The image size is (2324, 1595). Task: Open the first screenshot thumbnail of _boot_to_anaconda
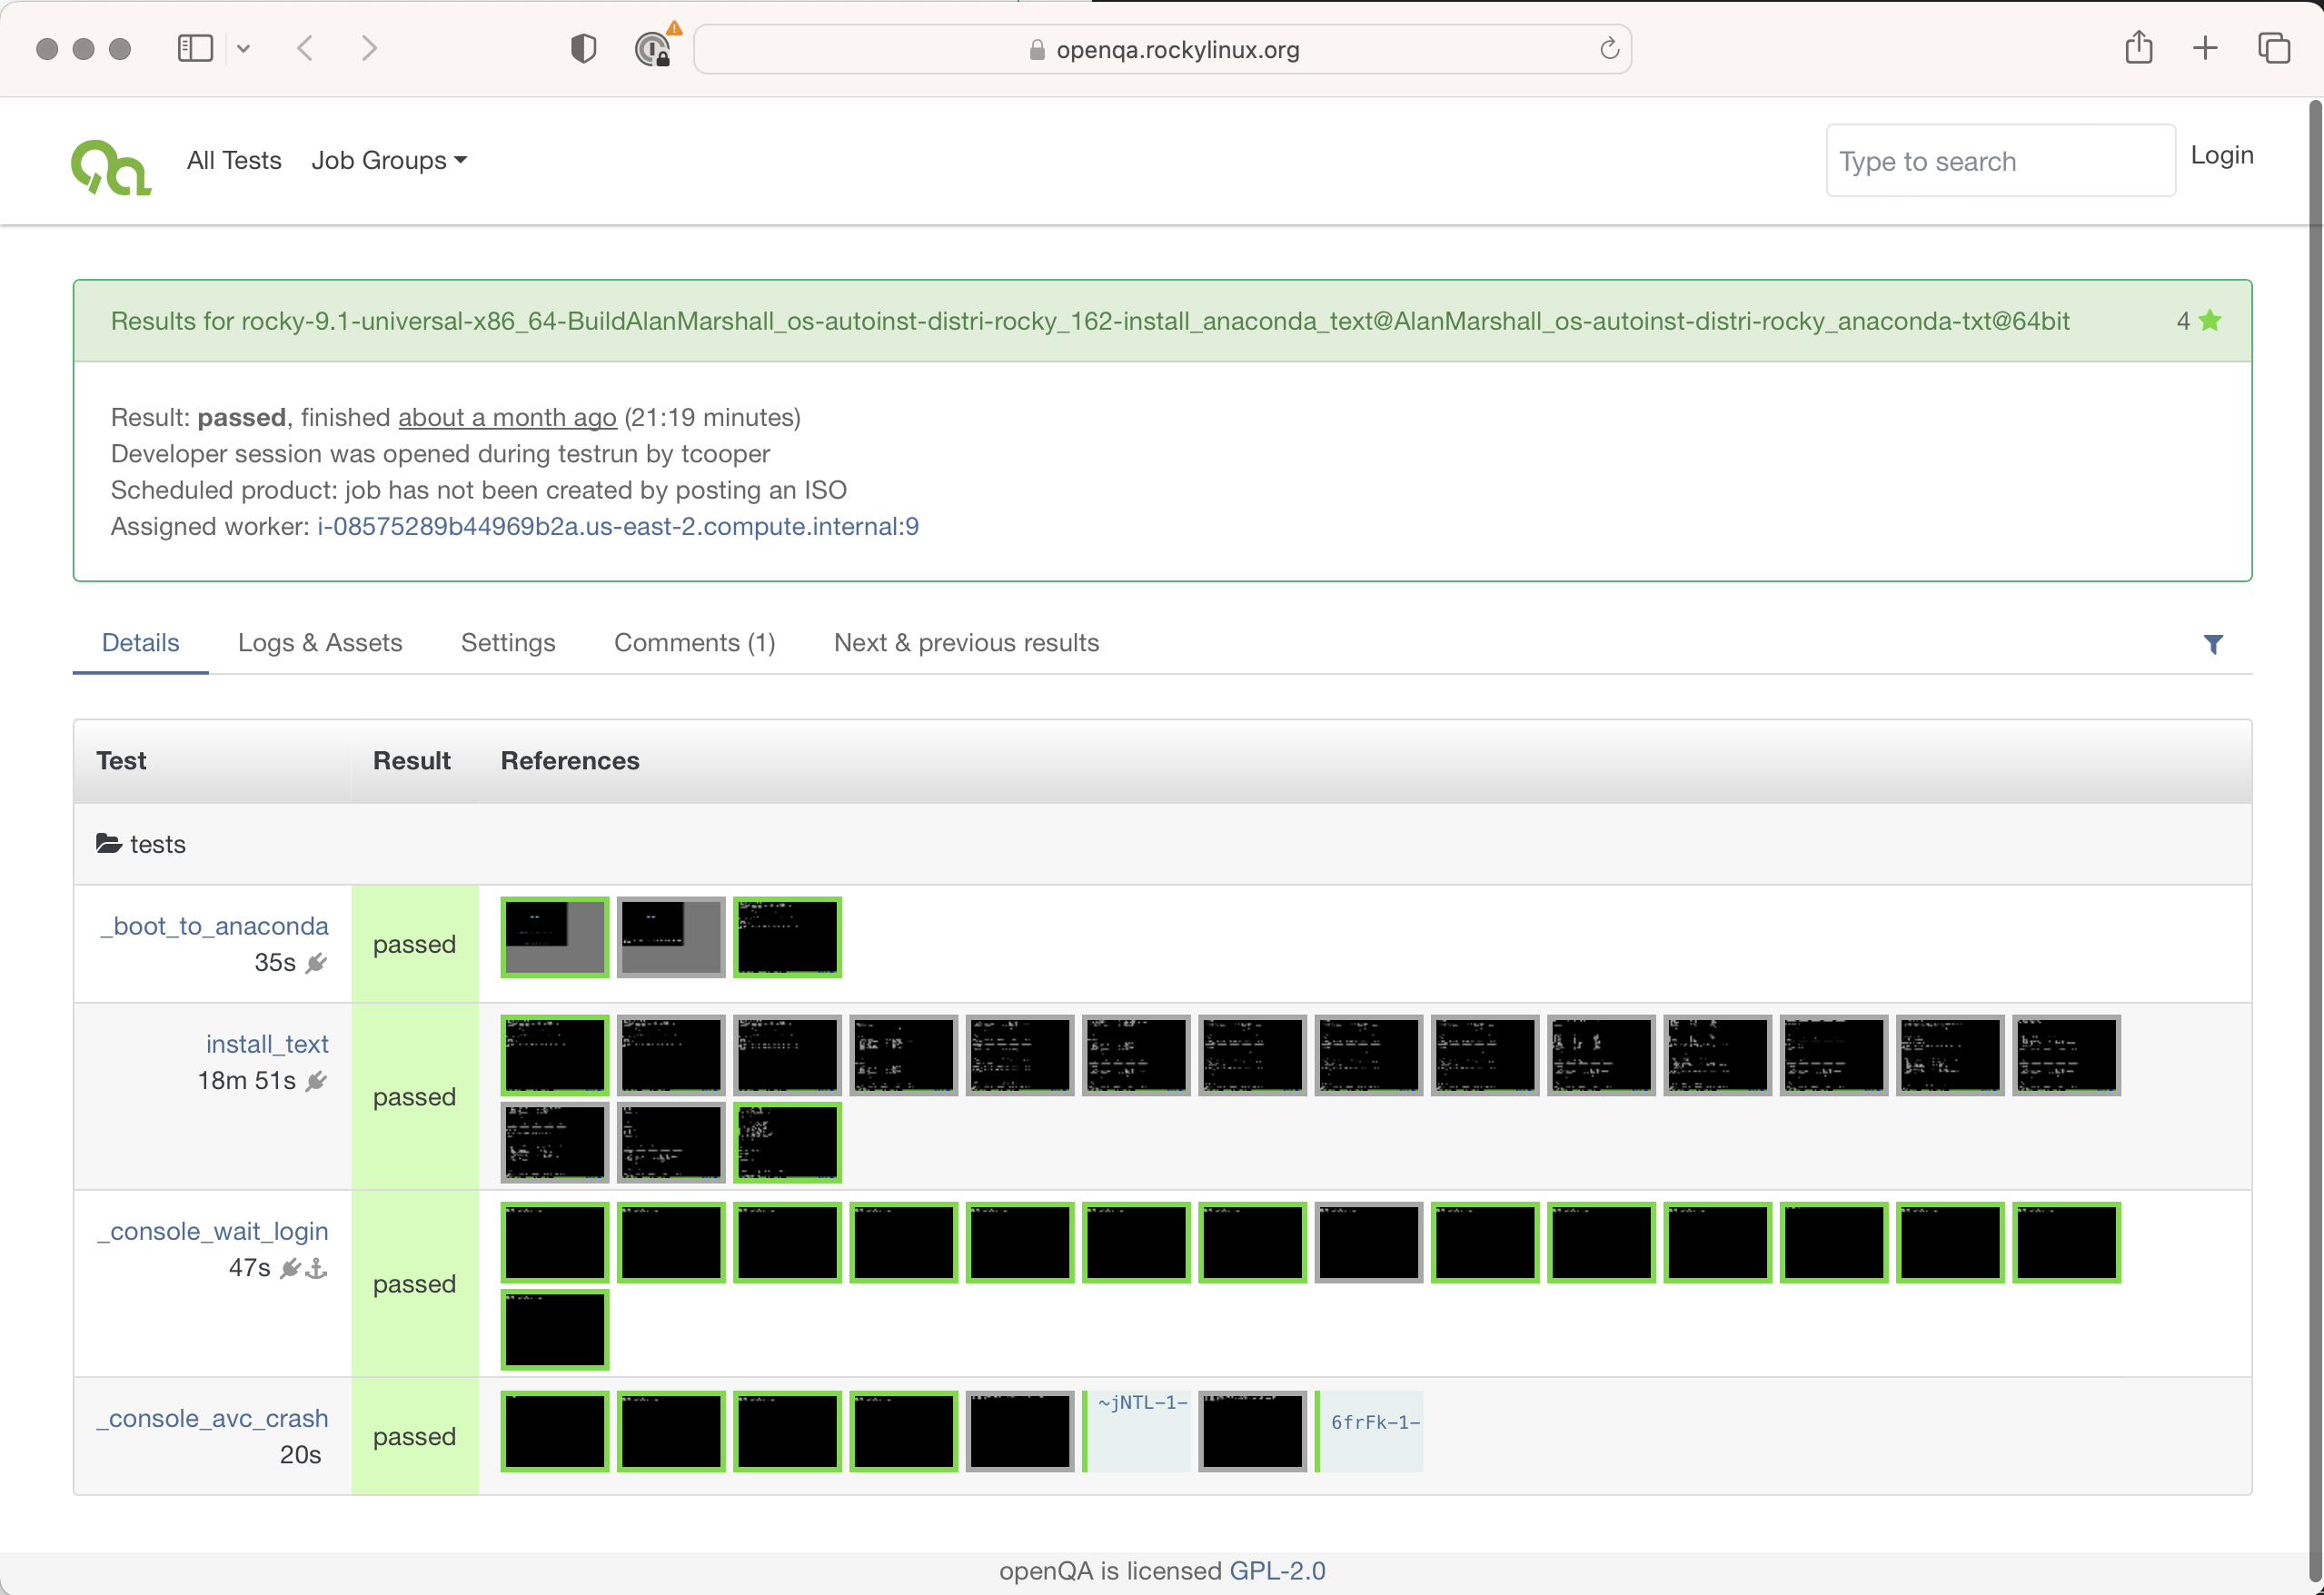554,937
